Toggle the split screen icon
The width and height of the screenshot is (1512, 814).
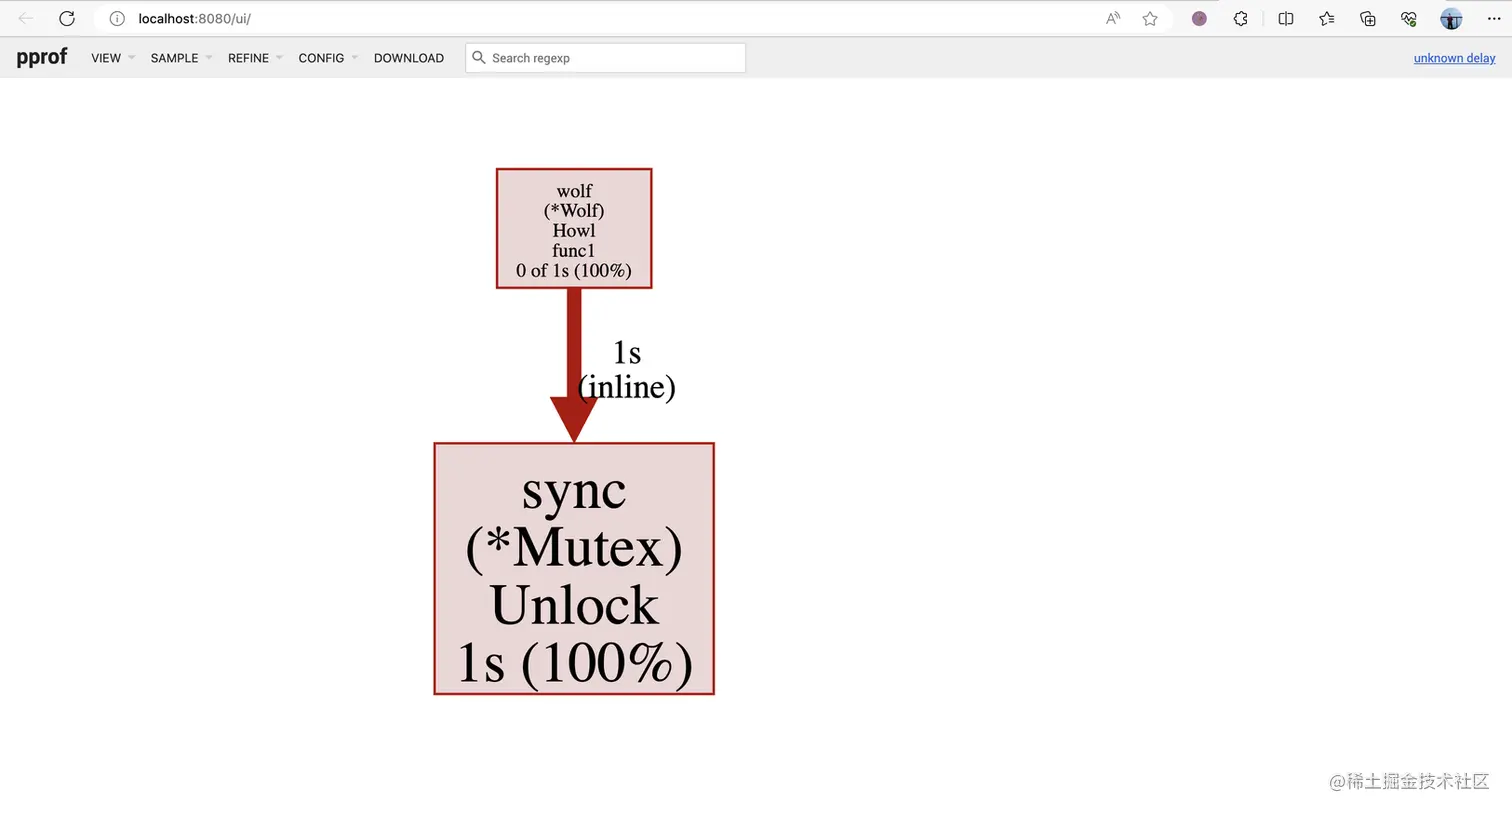click(1286, 18)
